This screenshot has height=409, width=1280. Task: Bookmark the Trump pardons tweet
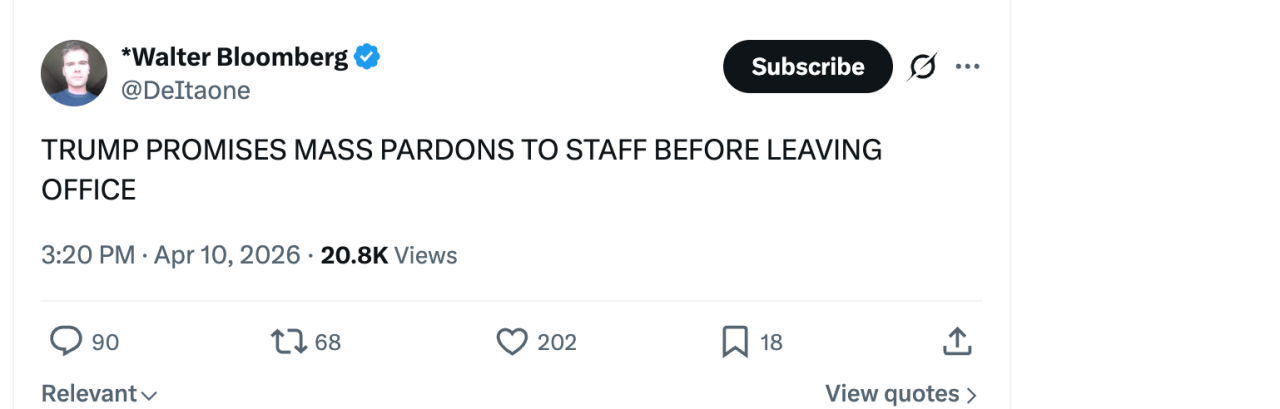pyautogui.click(x=735, y=342)
